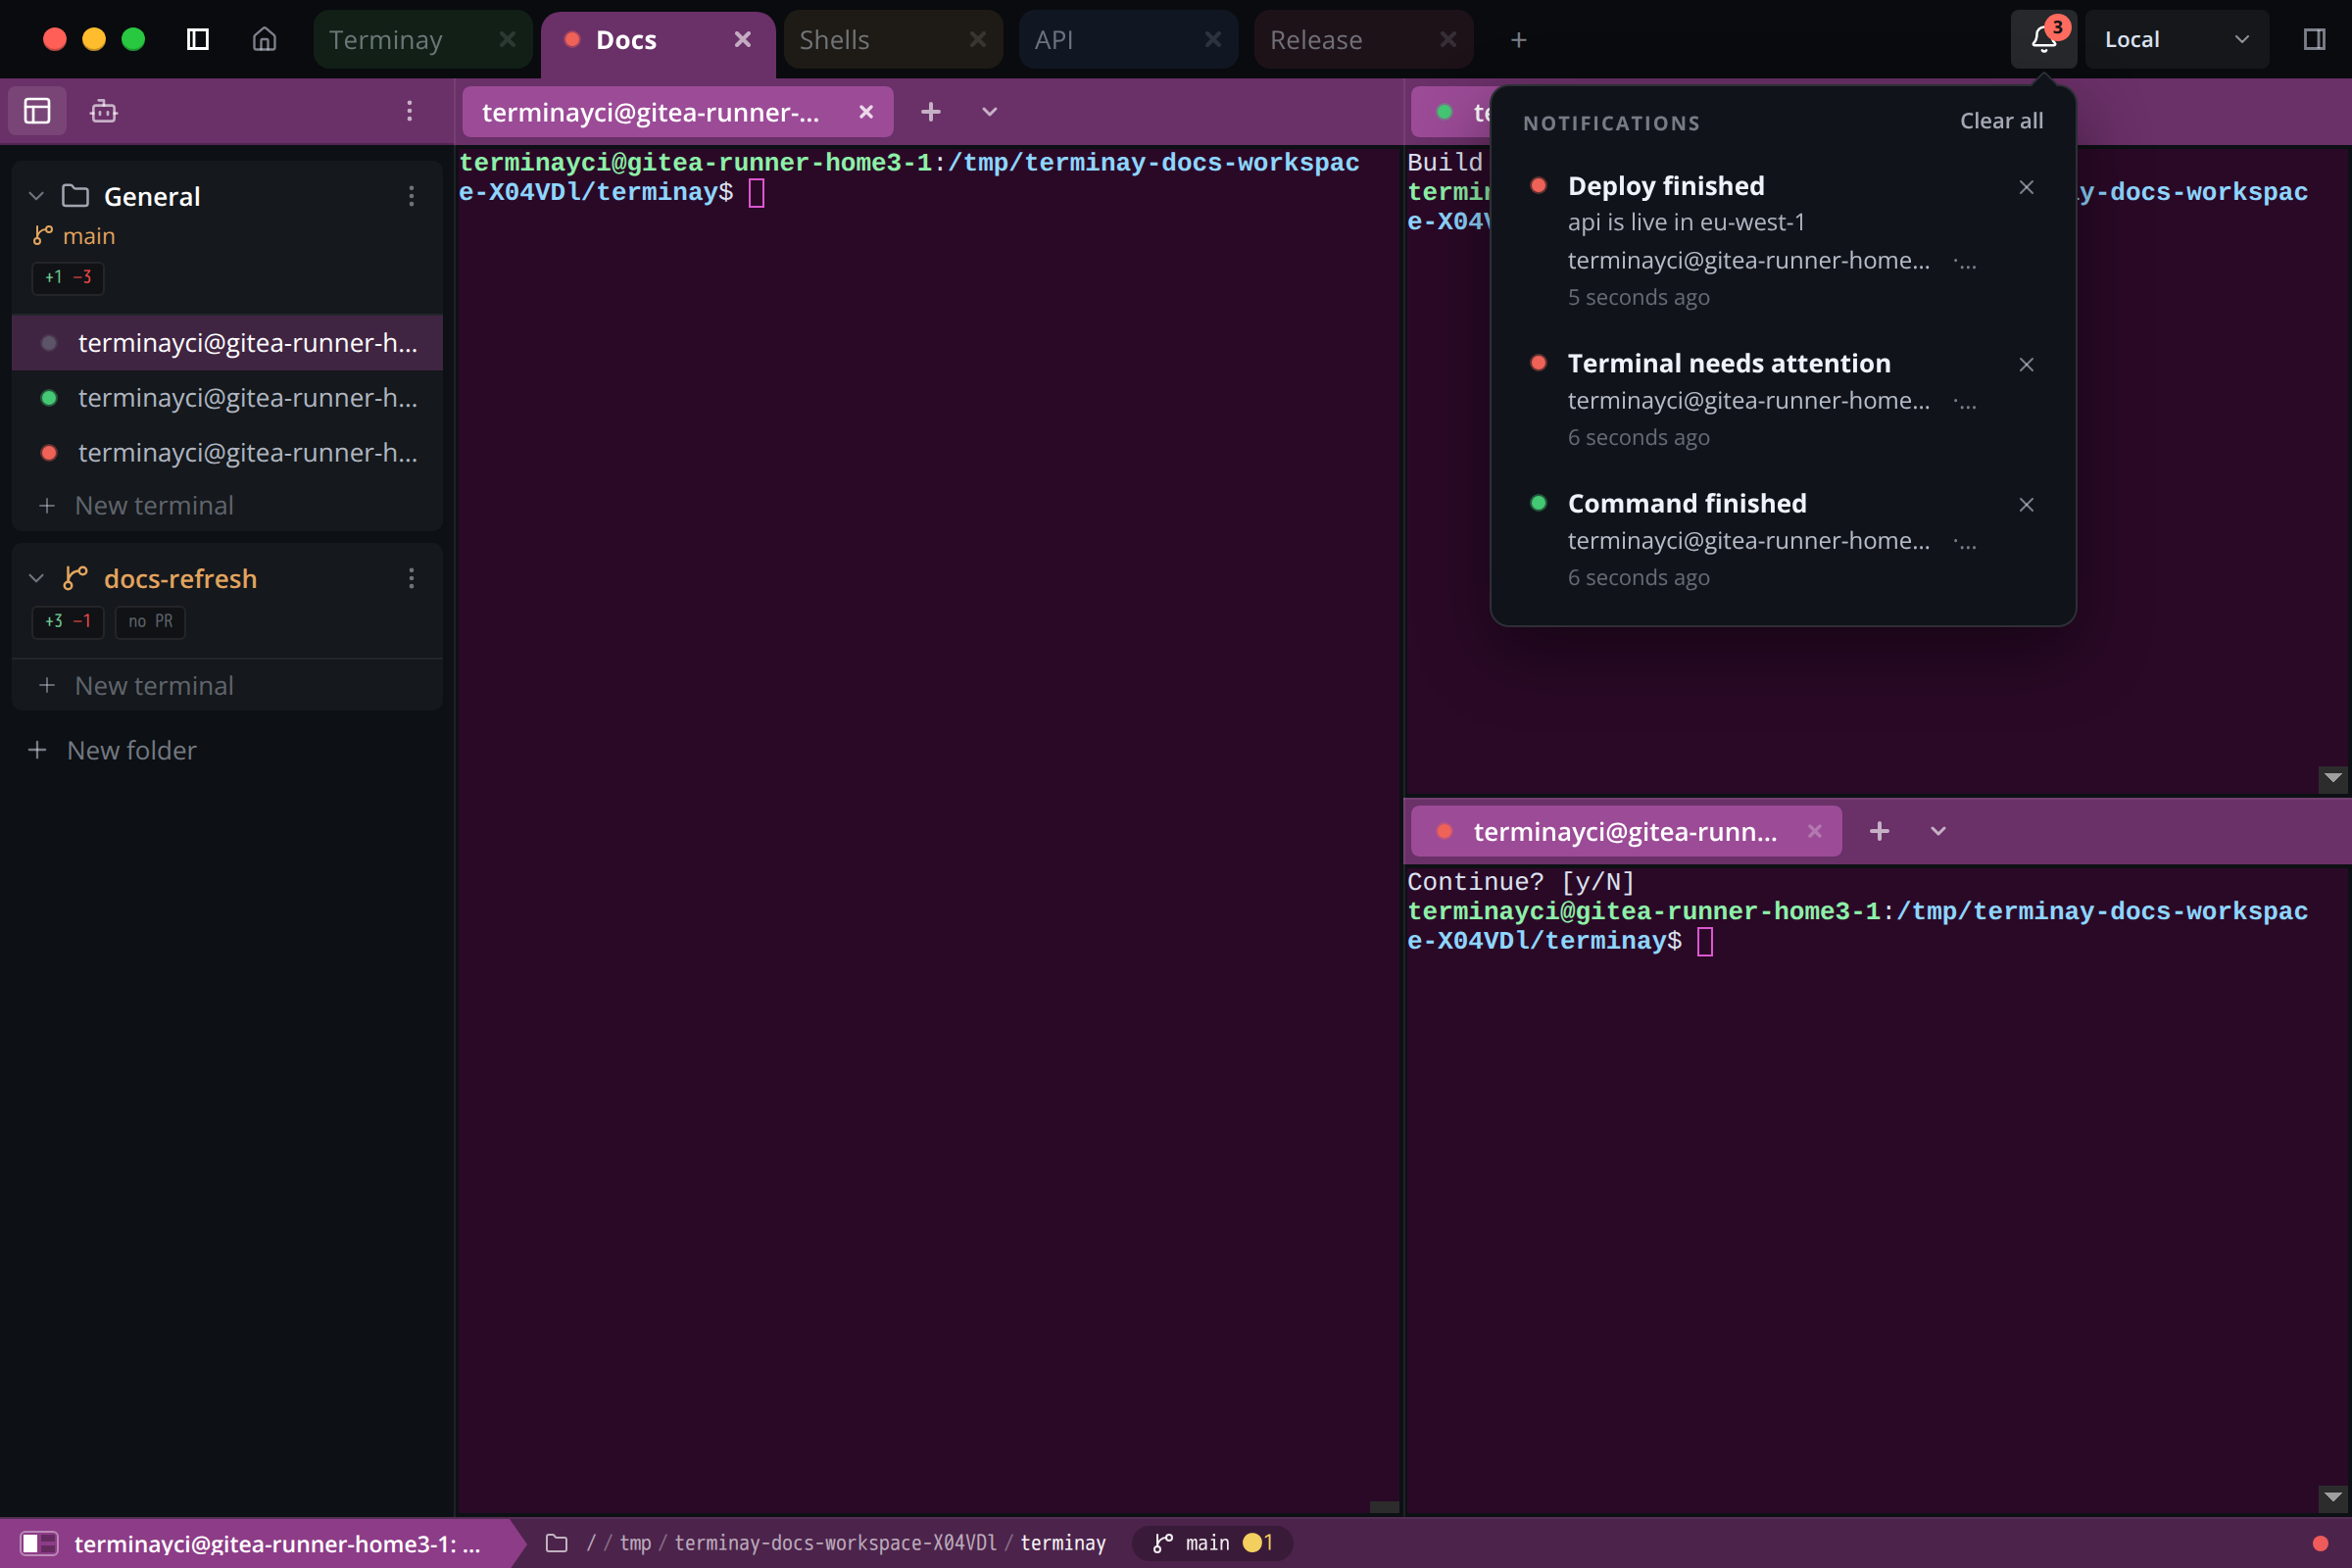Open the agent robot icon in sidebar
The width and height of the screenshot is (2352, 1568).
(x=104, y=111)
